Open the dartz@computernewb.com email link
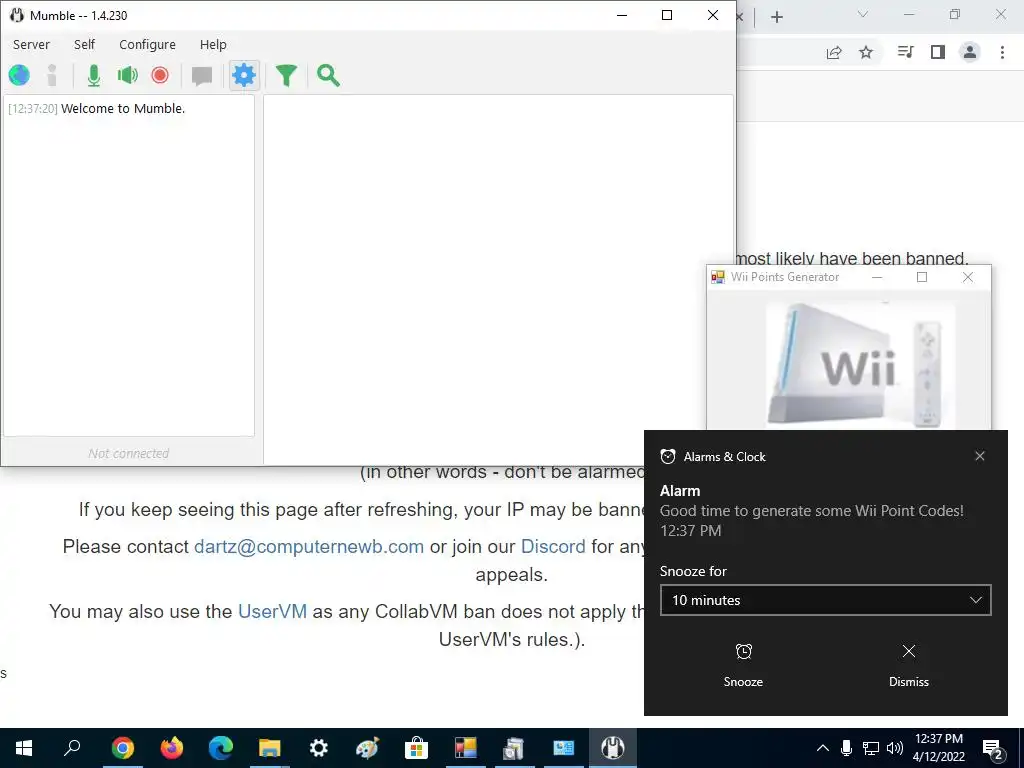Image resolution: width=1024 pixels, height=768 pixels. (309, 547)
